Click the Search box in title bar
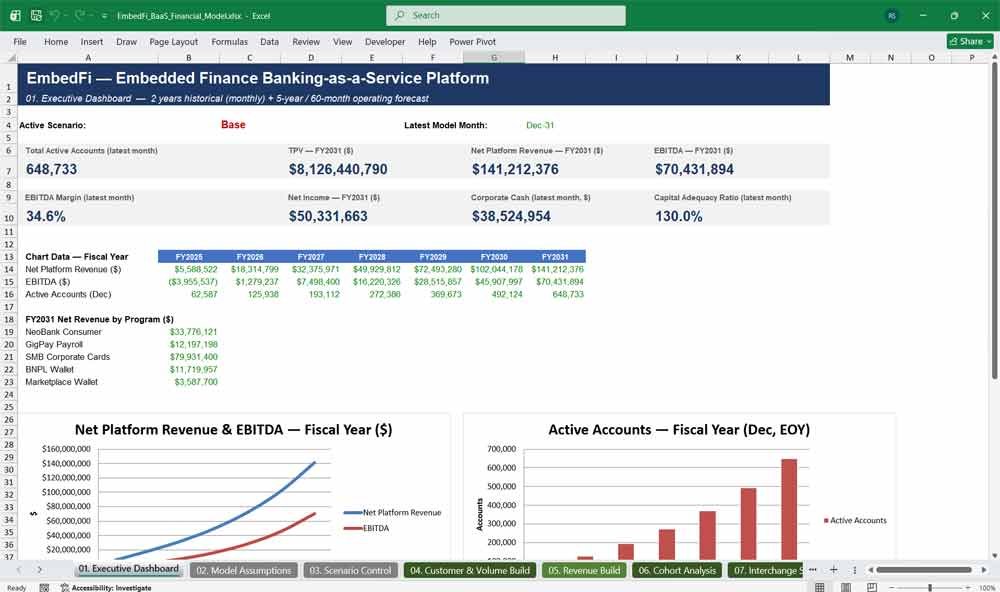The height and width of the screenshot is (592, 1000). [506, 15]
